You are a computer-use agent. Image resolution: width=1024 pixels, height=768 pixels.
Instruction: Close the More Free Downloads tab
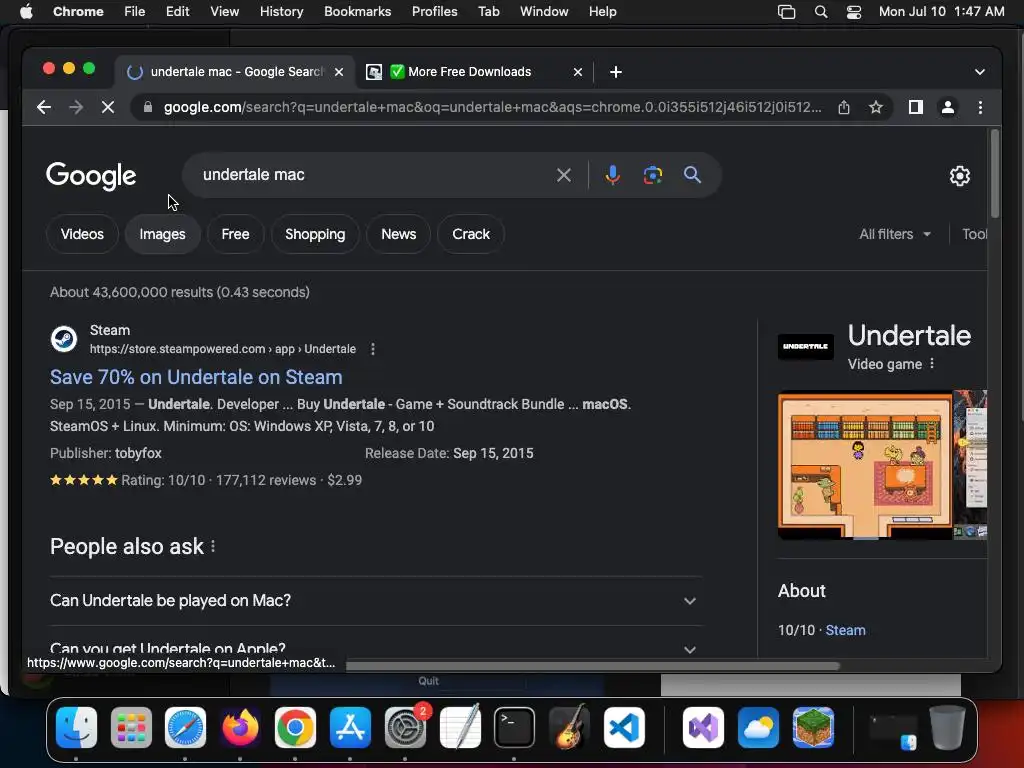coord(577,72)
